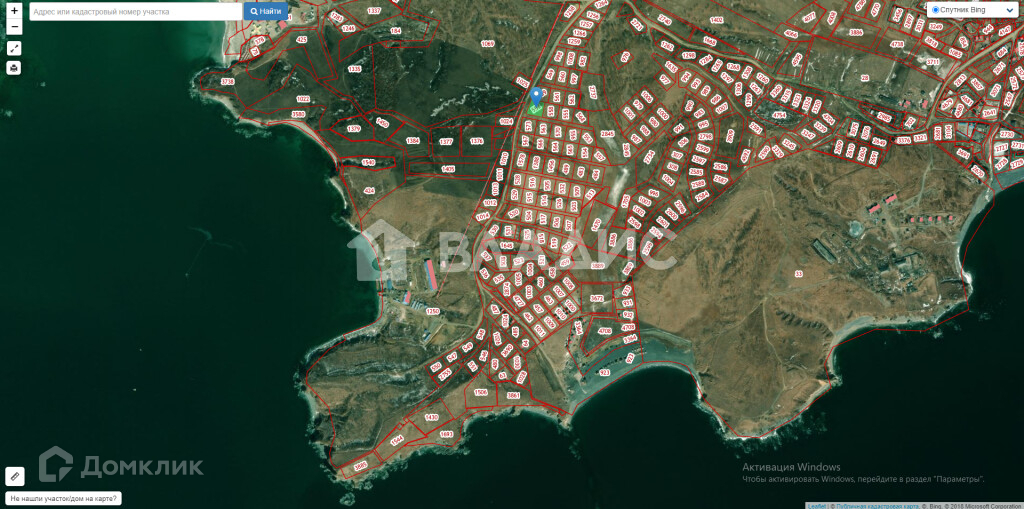Select parcel labeled 3738

coord(227,82)
